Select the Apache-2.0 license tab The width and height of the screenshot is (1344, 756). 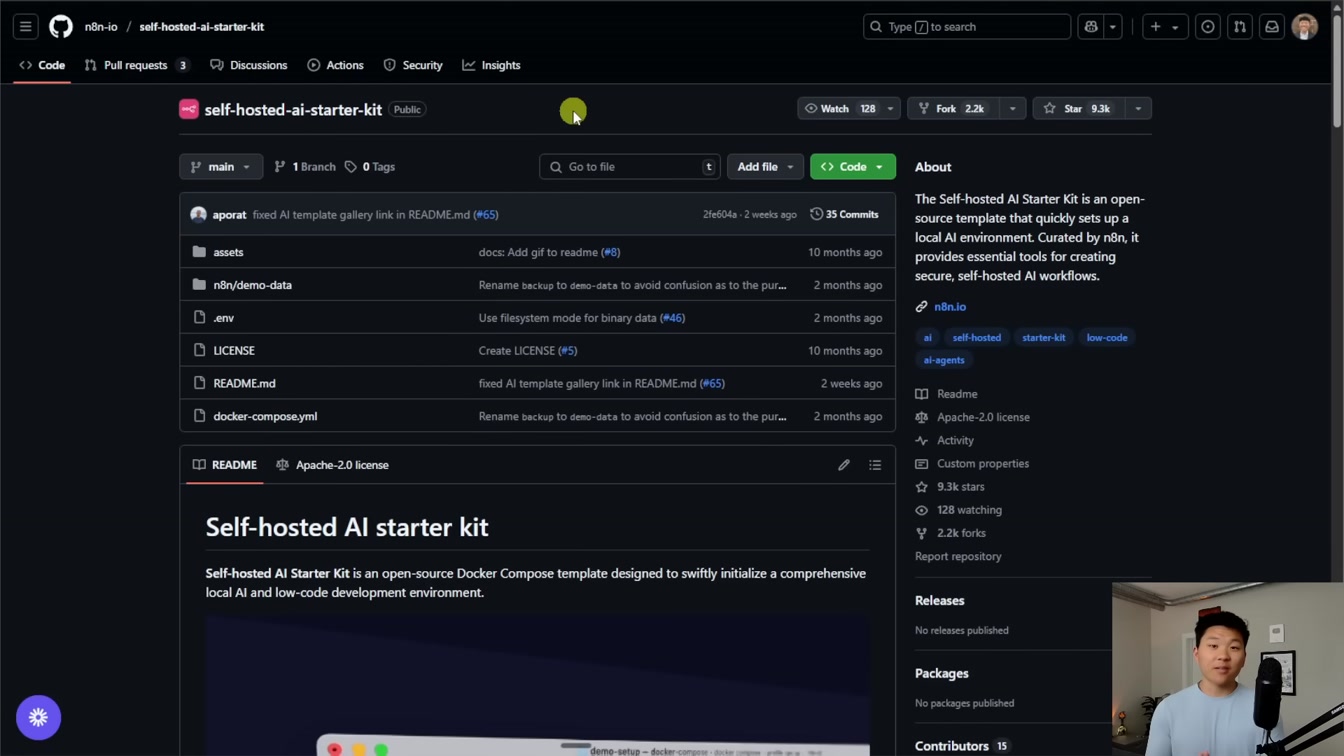point(332,465)
